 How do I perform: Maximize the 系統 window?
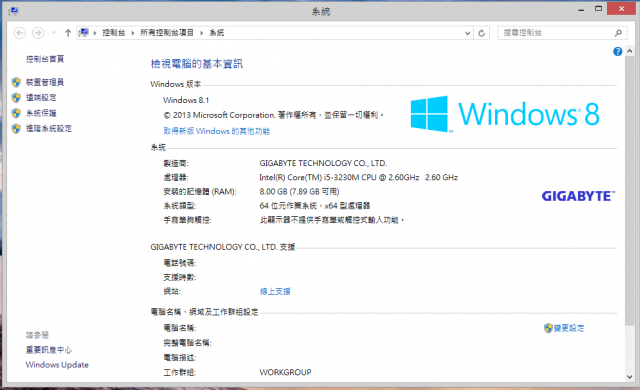click(x=598, y=9)
